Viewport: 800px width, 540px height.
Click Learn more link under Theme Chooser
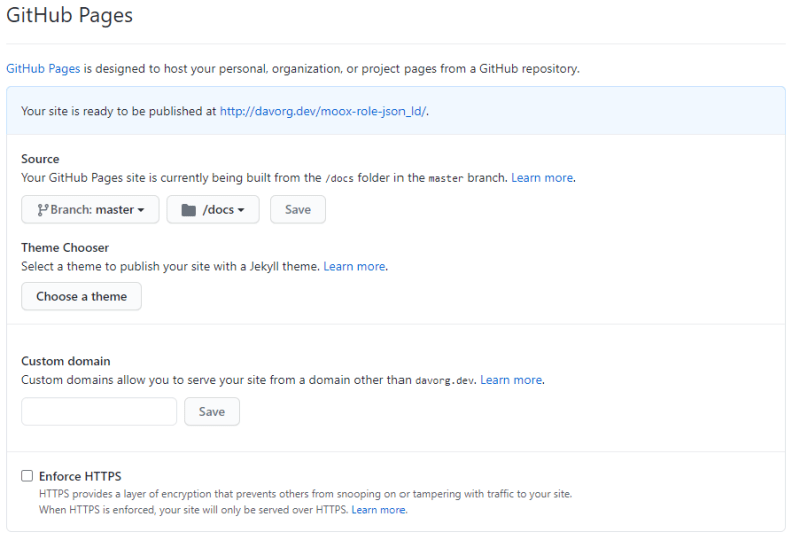point(354,266)
